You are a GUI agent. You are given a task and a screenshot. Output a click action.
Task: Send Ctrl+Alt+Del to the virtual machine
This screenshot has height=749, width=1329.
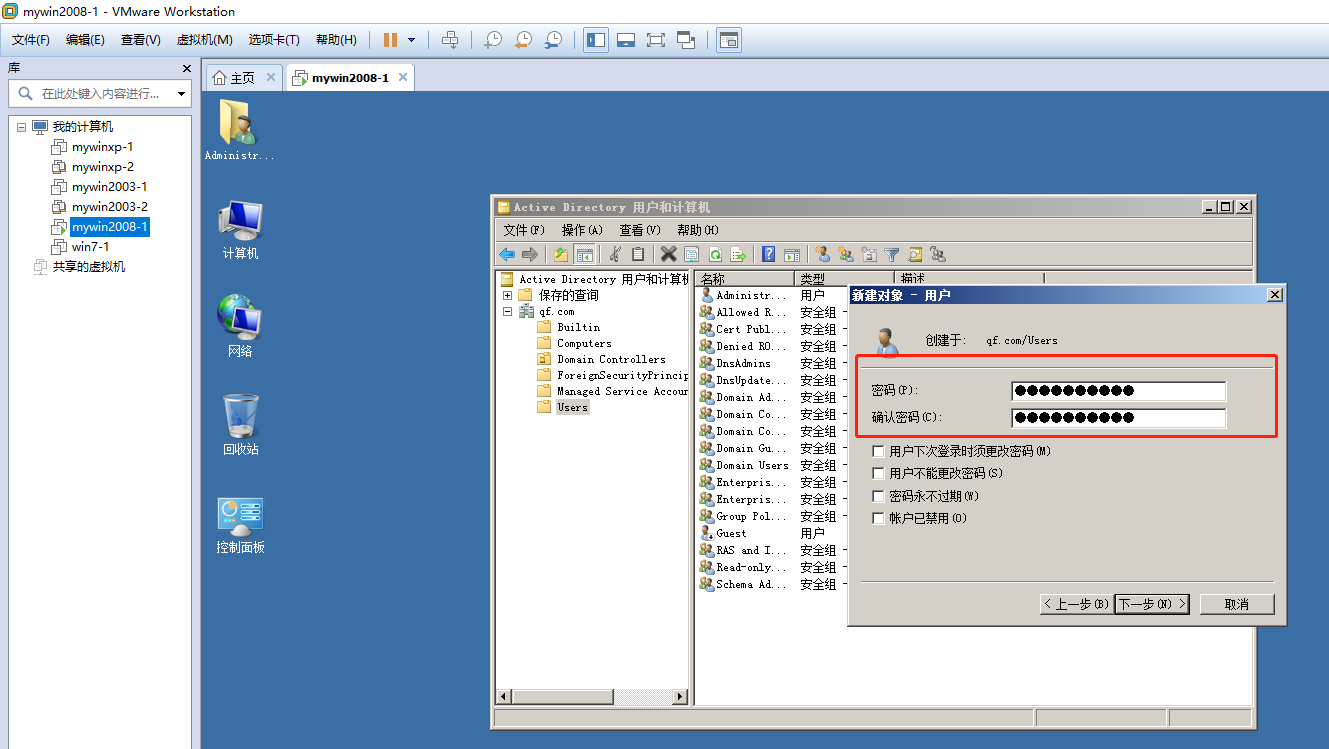pos(450,40)
